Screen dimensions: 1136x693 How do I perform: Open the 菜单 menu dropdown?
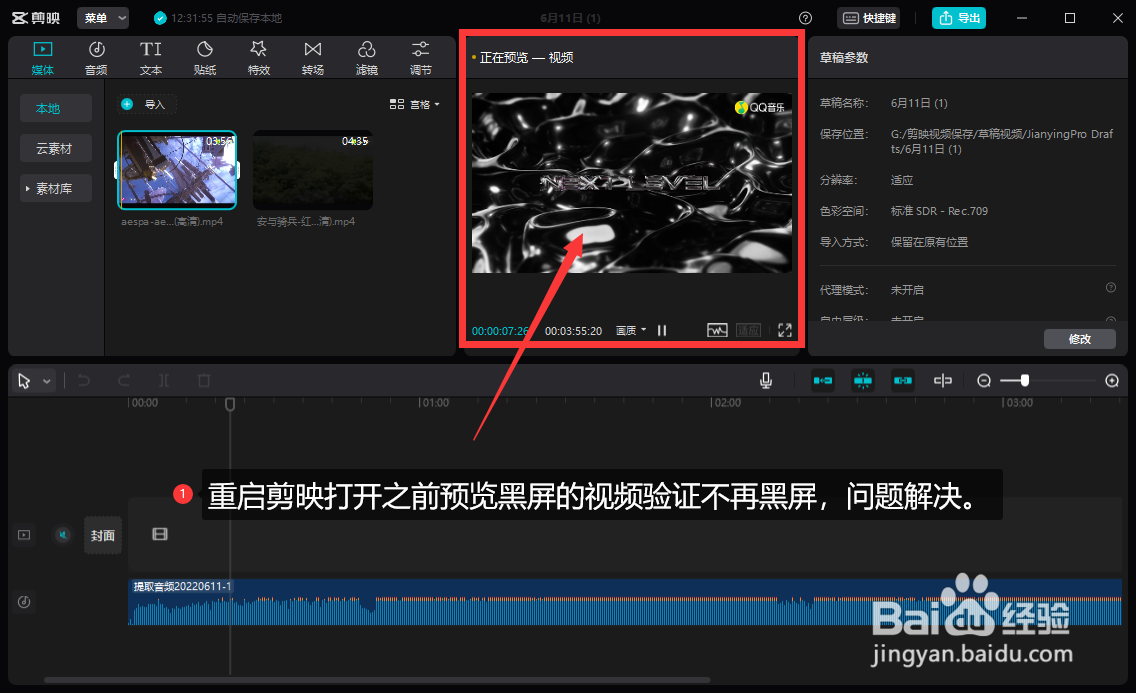(103, 18)
